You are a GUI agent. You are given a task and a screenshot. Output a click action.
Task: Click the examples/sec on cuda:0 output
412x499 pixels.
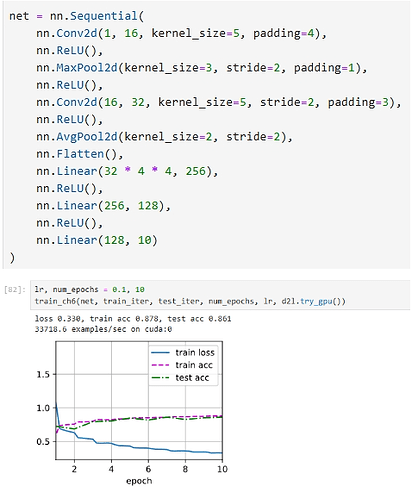point(103,329)
